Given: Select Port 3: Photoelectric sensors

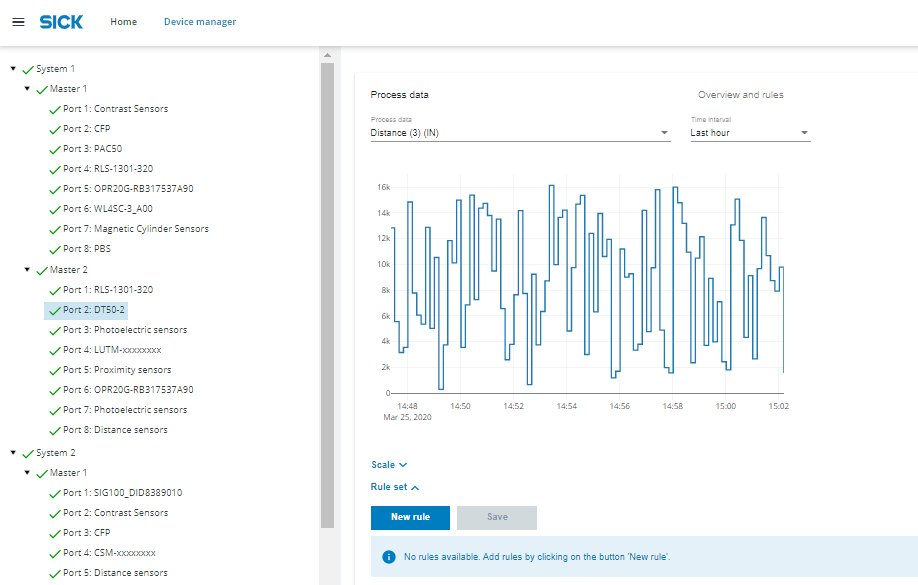Looking at the screenshot, I should 125,330.
